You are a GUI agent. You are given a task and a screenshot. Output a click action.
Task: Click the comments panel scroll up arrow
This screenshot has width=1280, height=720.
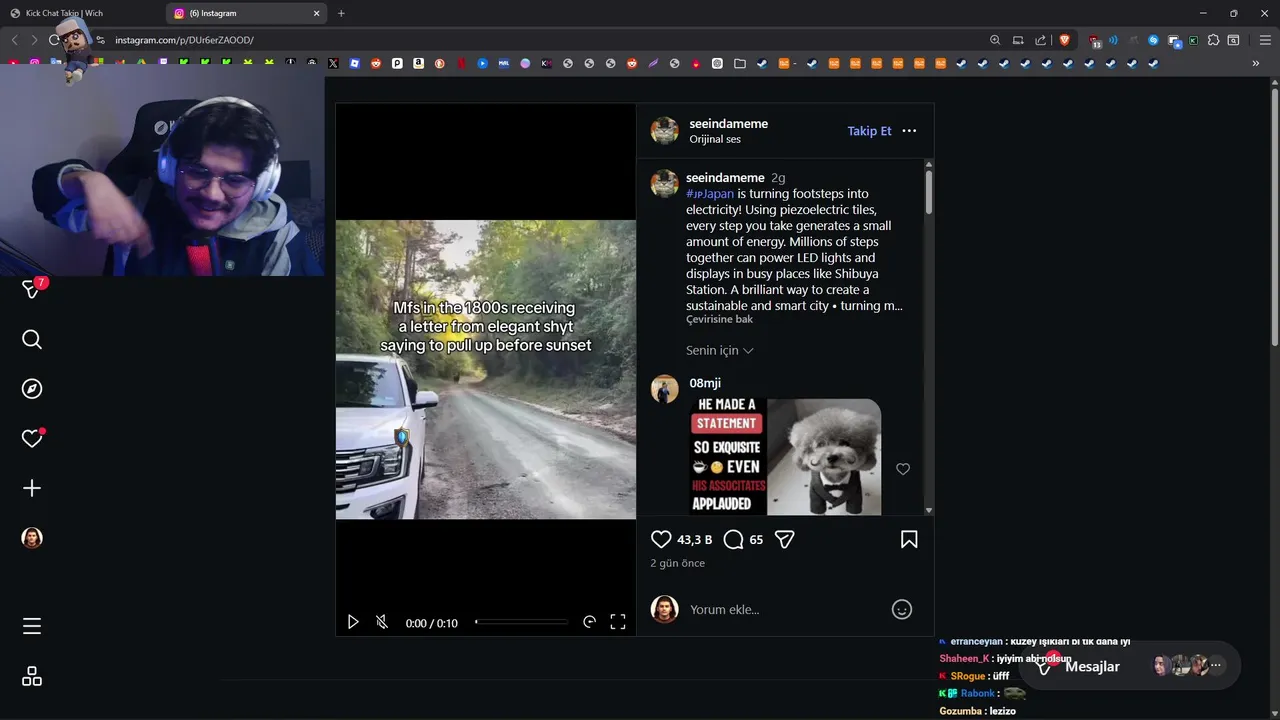[x=929, y=164]
